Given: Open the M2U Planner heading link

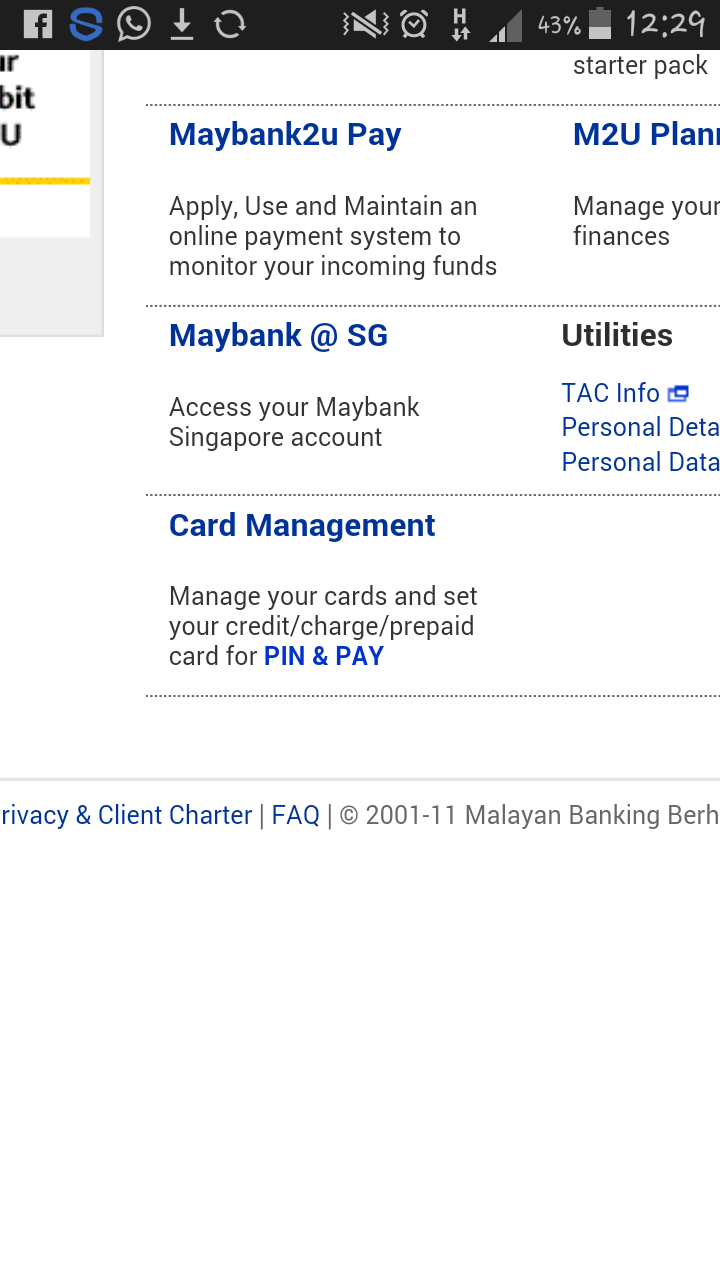Looking at the screenshot, I should (645, 135).
